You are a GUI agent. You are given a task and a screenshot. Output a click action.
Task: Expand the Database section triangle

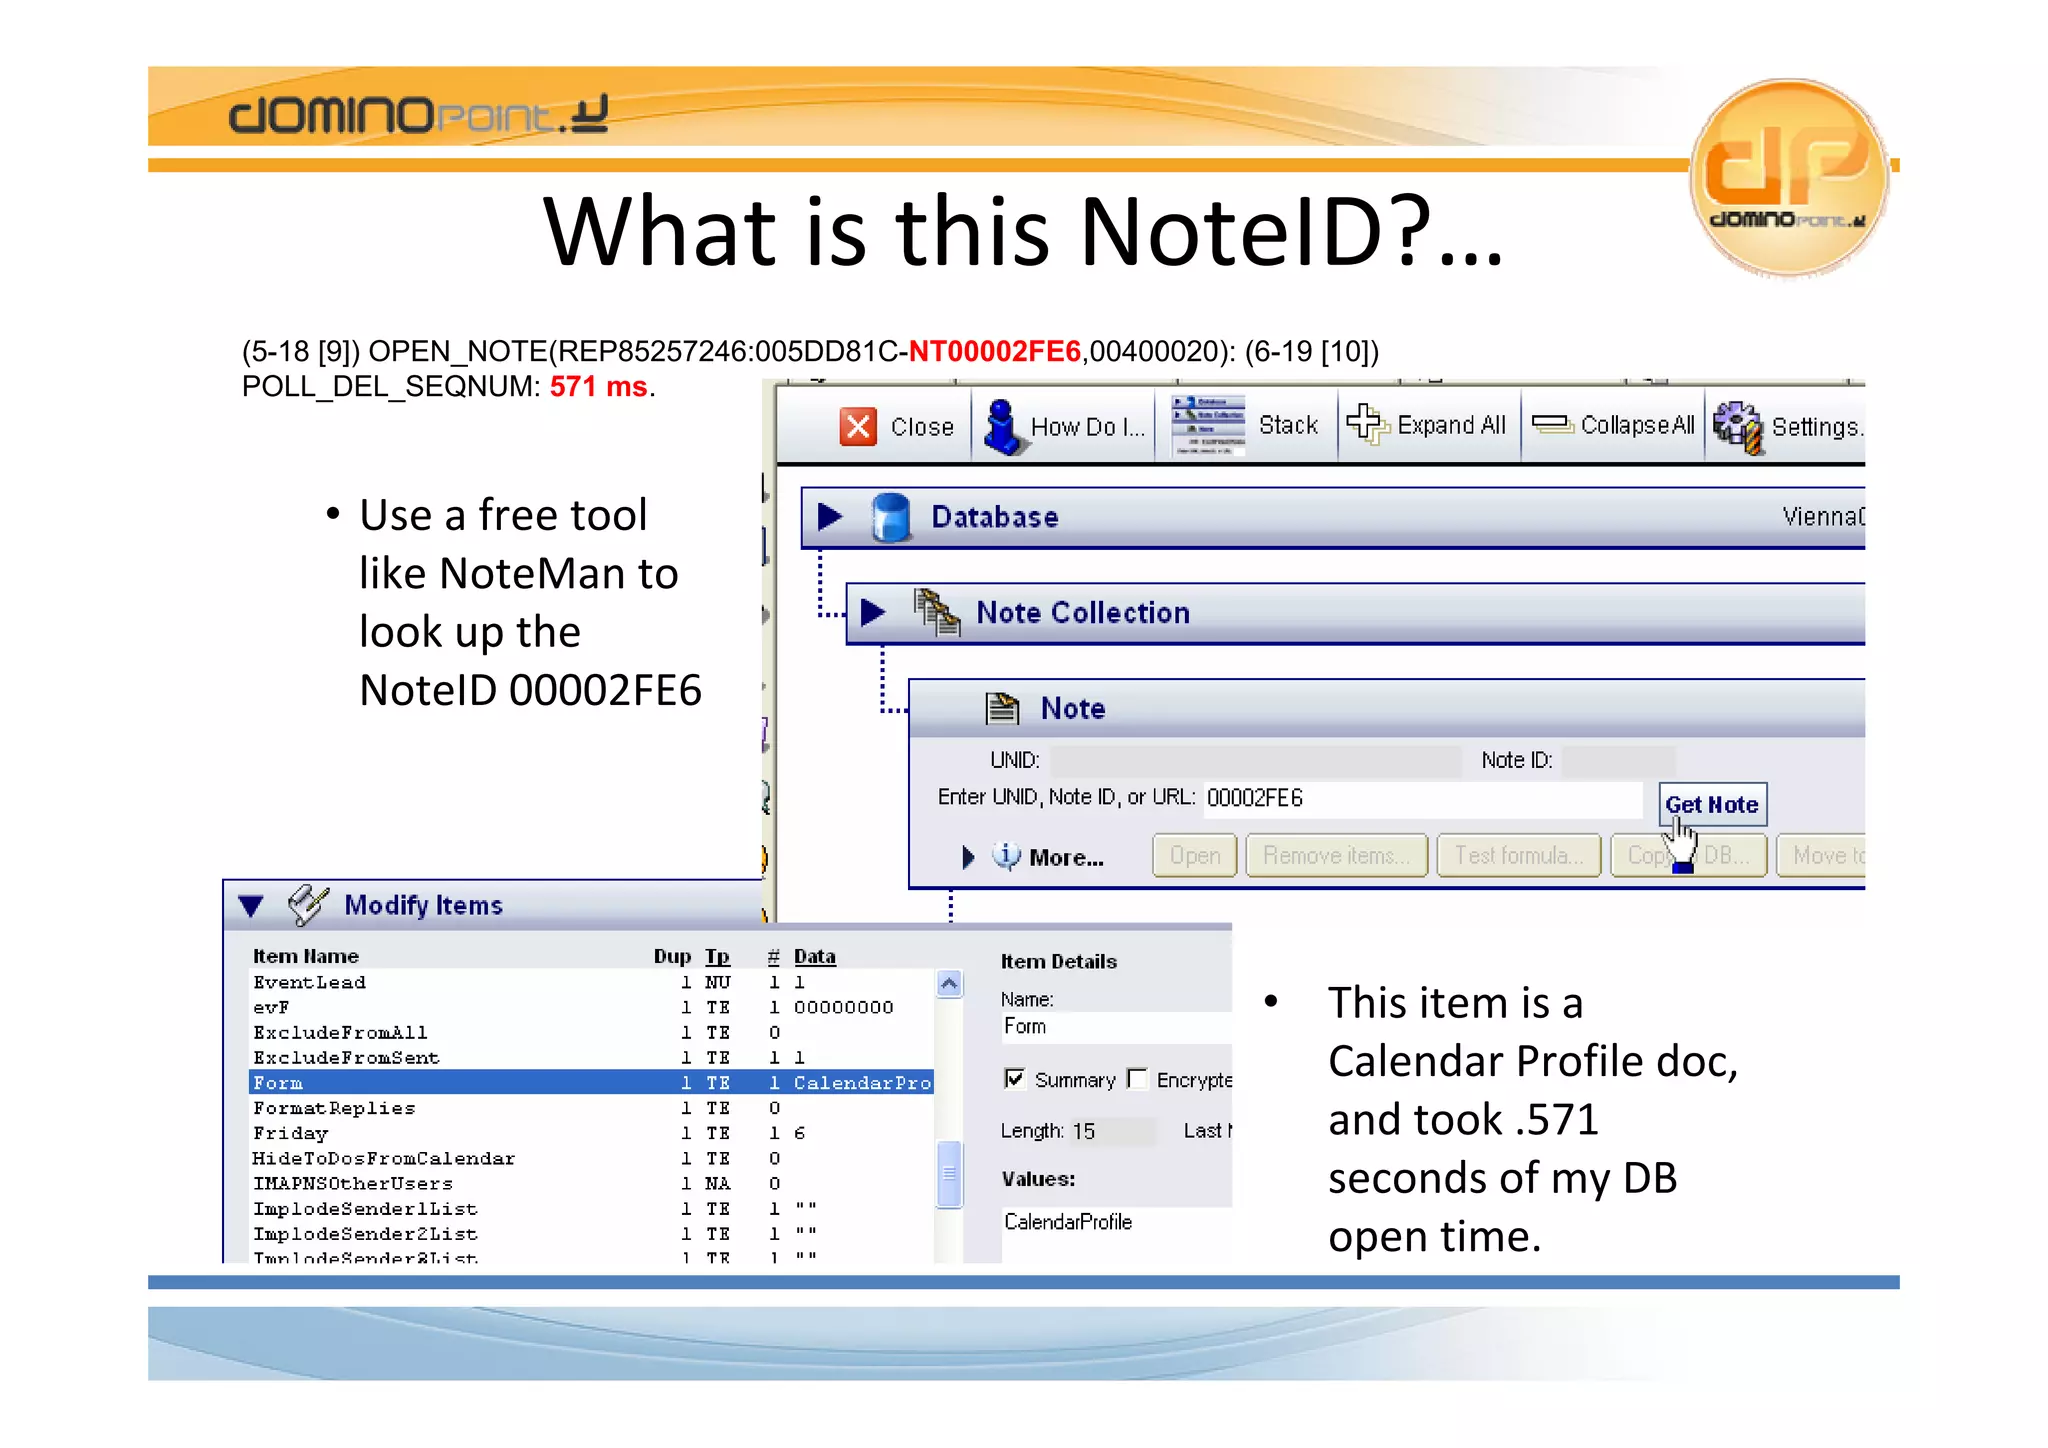829,517
